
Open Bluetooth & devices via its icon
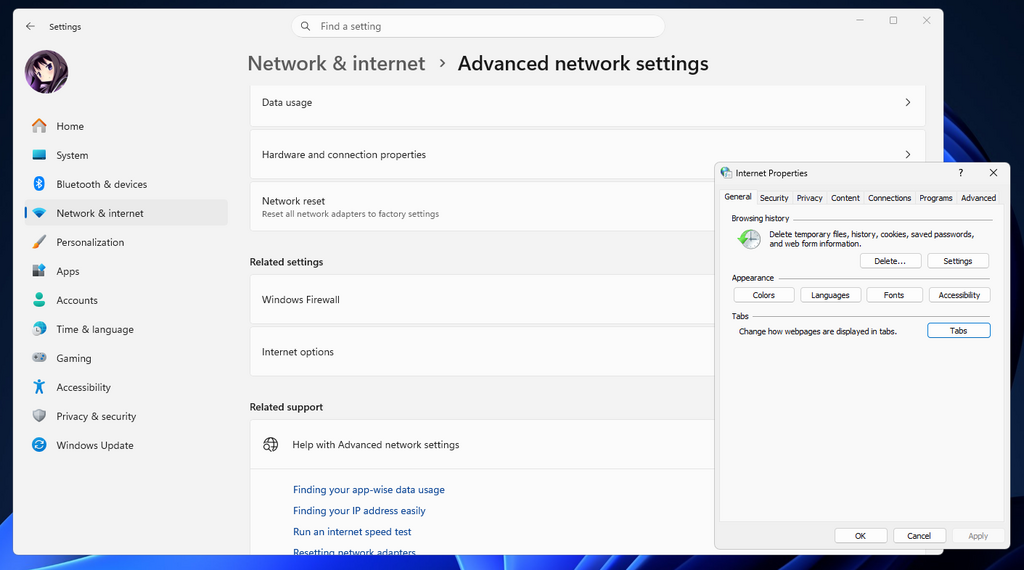[39, 184]
